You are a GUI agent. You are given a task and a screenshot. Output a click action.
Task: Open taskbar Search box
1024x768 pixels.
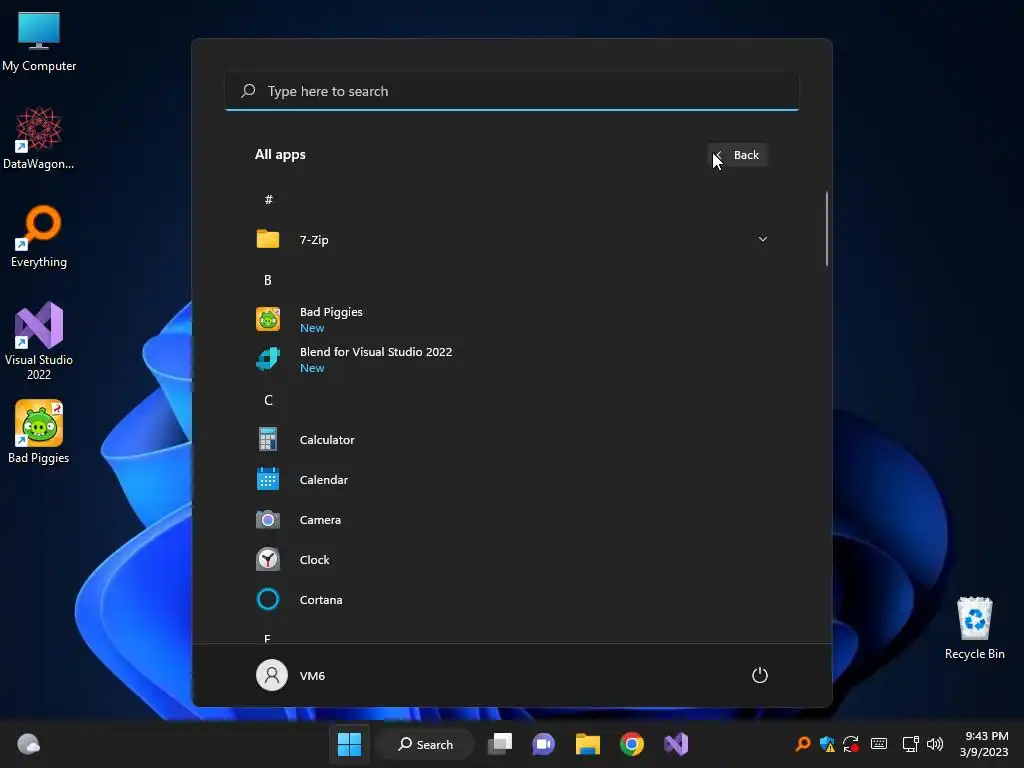coord(425,744)
